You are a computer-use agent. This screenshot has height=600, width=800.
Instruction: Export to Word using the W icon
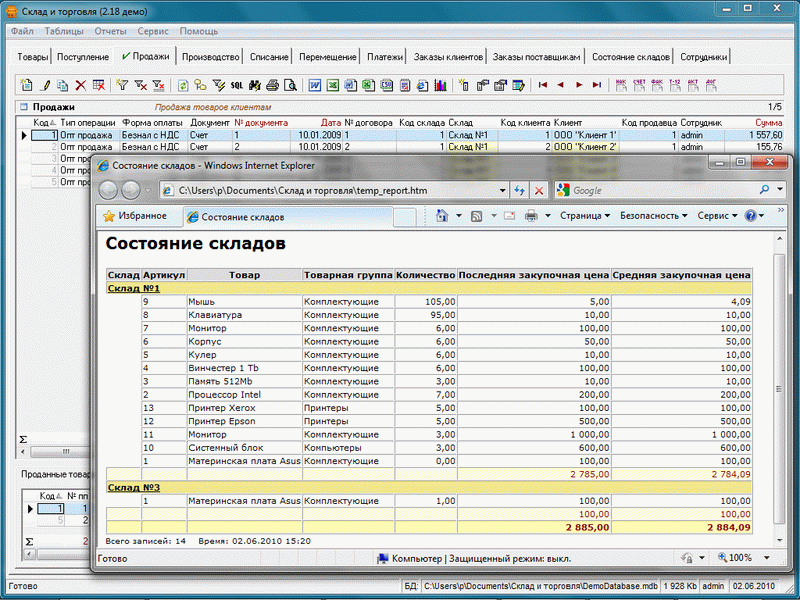[x=315, y=86]
